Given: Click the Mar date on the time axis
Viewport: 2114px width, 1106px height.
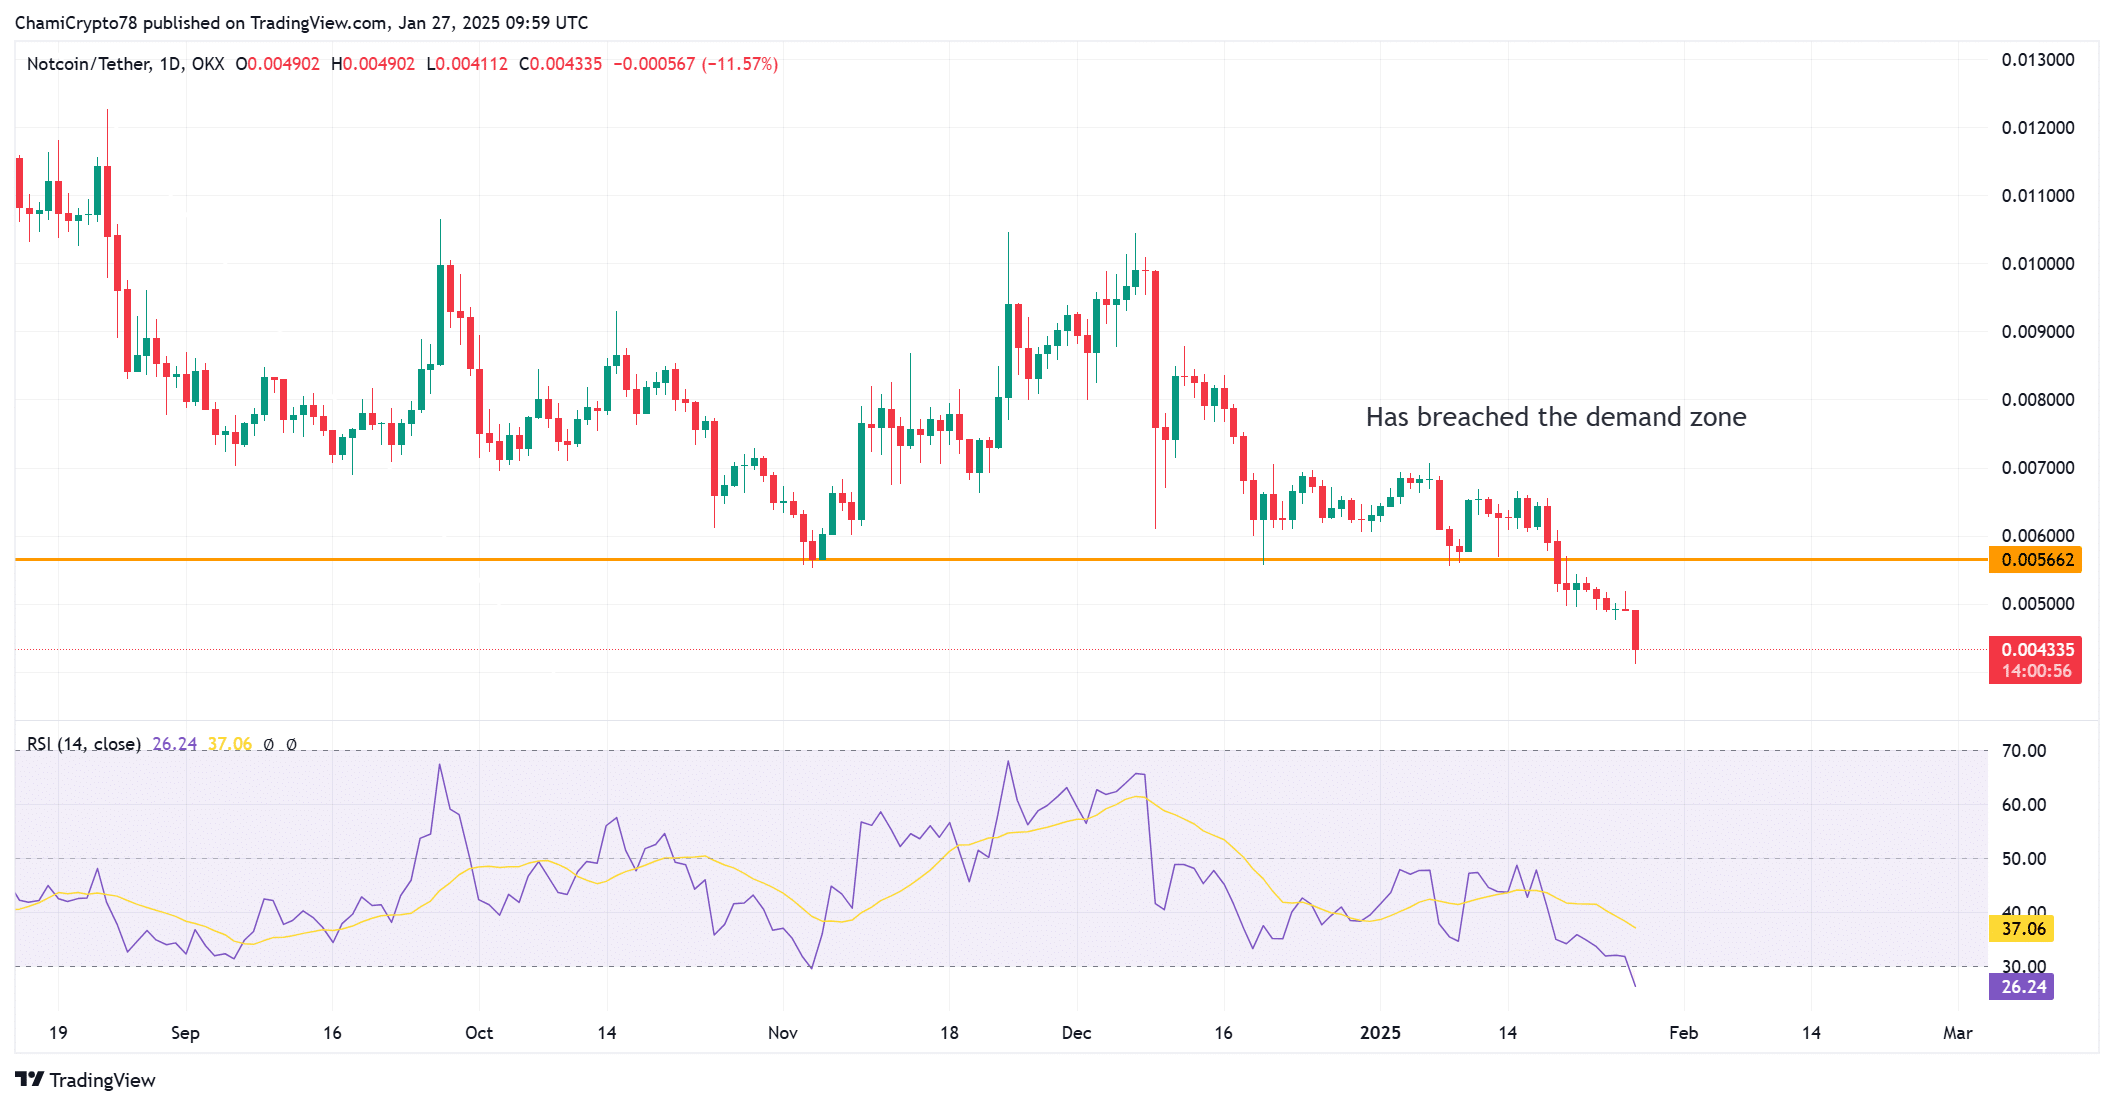Looking at the screenshot, I should point(1958,1033).
